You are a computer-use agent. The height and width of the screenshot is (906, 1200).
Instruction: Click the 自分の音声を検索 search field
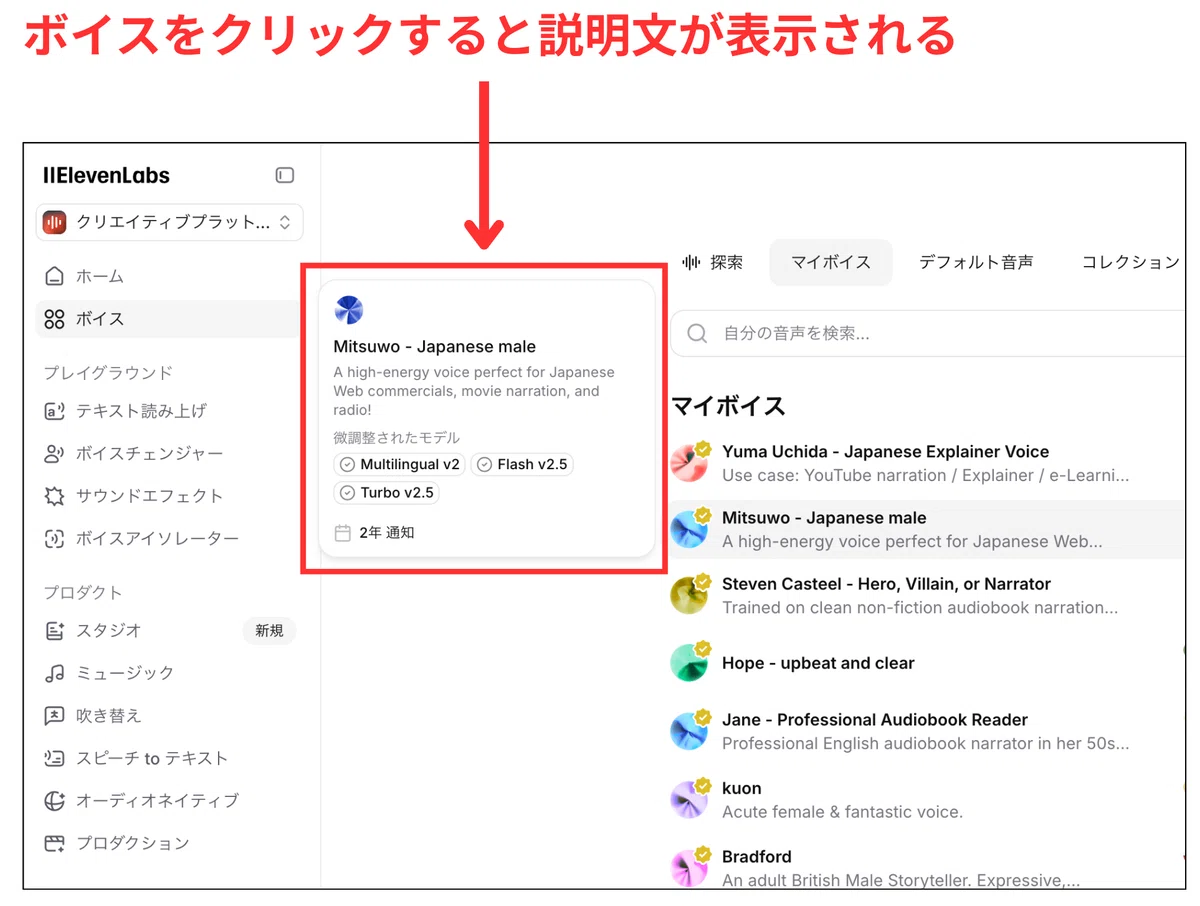928,333
